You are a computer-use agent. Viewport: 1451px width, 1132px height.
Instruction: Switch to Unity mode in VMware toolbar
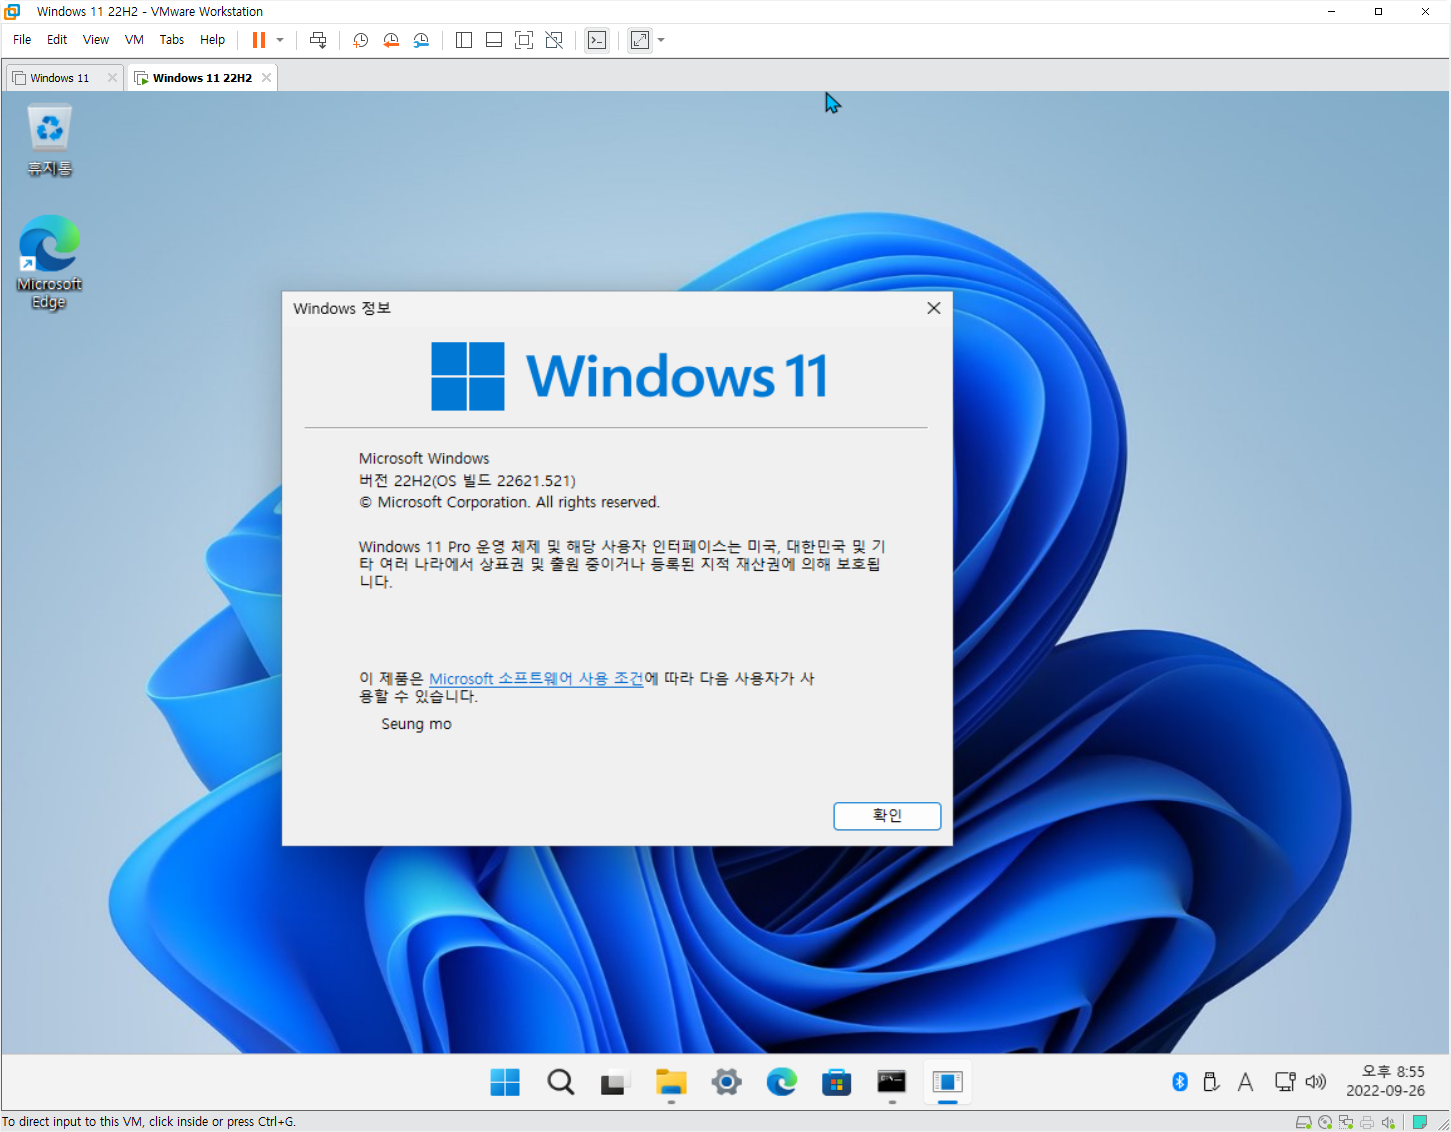click(x=554, y=40)
